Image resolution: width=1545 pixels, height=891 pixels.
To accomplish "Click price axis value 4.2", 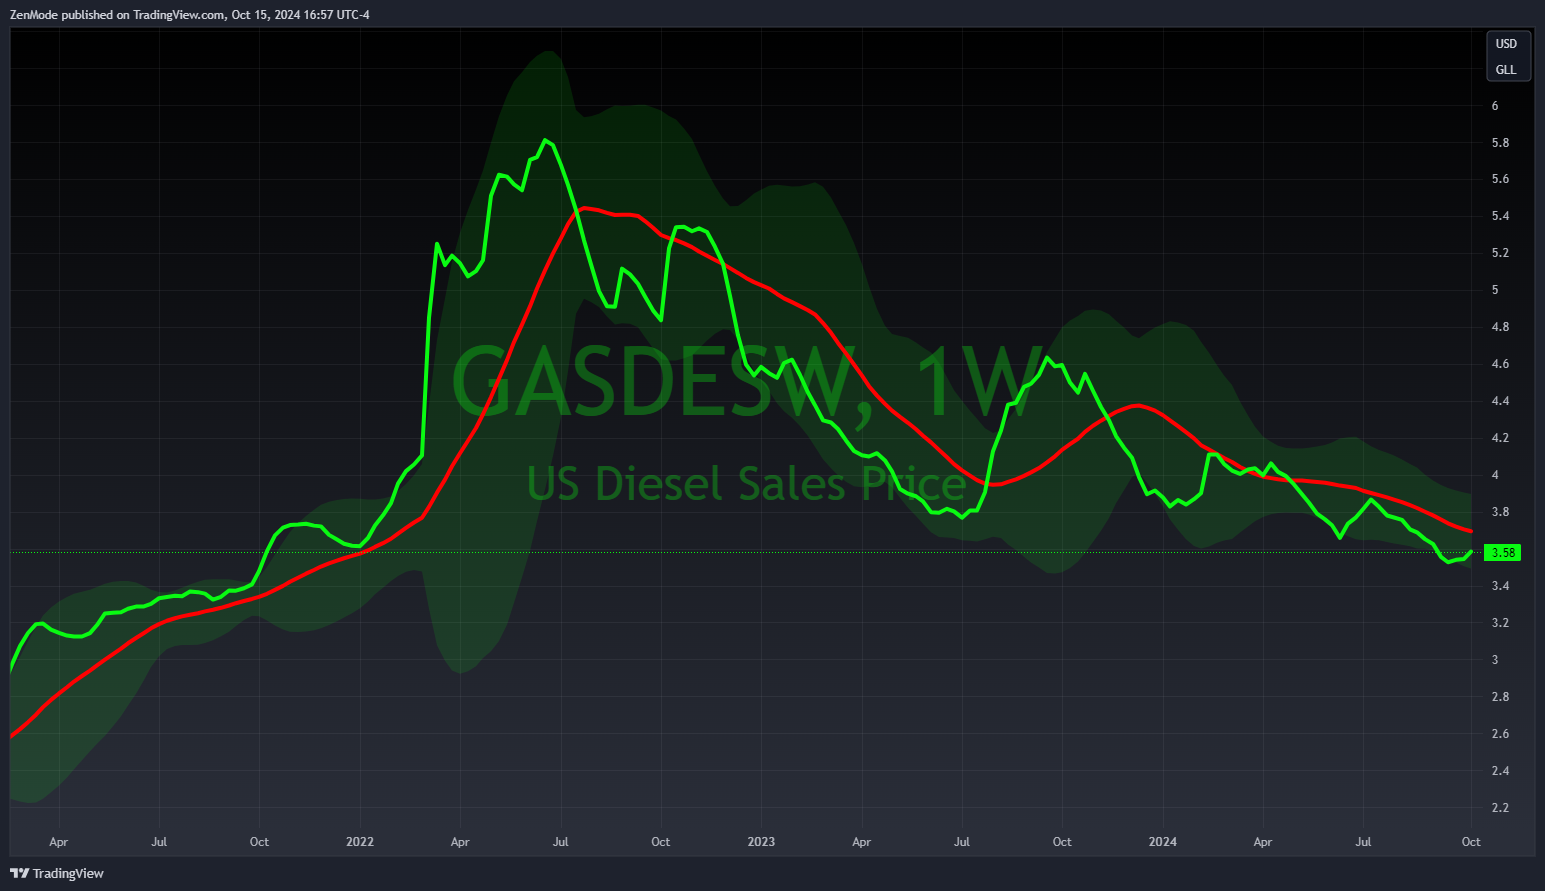I will 1500,439.
